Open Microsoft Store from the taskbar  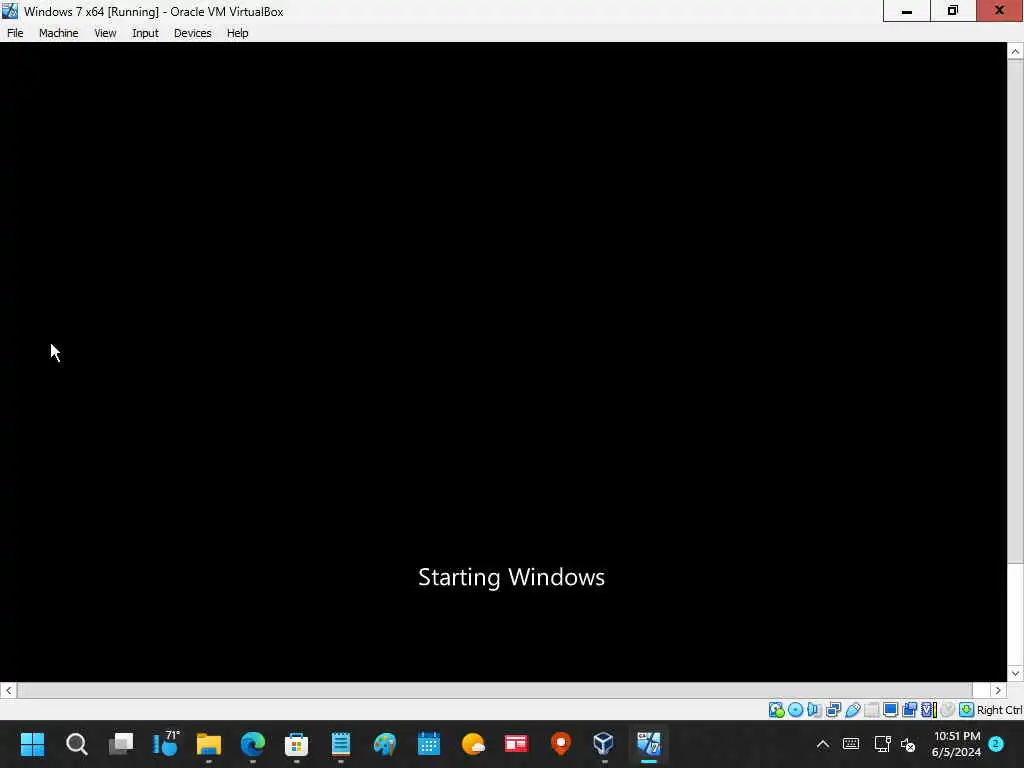click(296, 744)
